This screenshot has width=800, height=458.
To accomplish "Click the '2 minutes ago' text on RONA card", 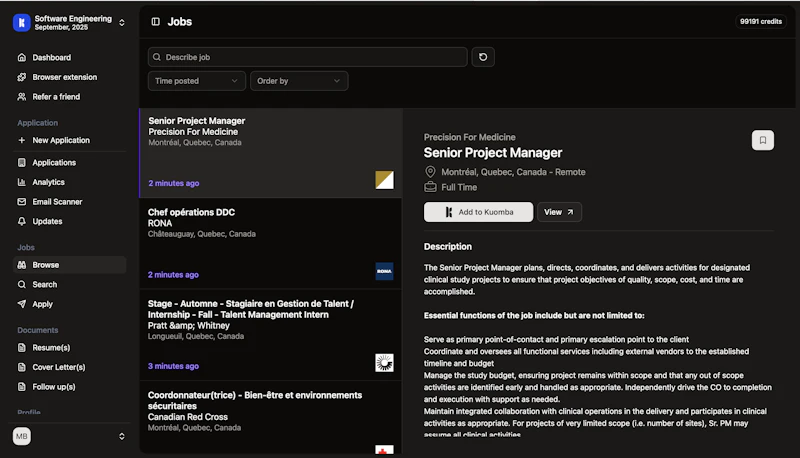I will pyautogui.click(x=173, y=274).
